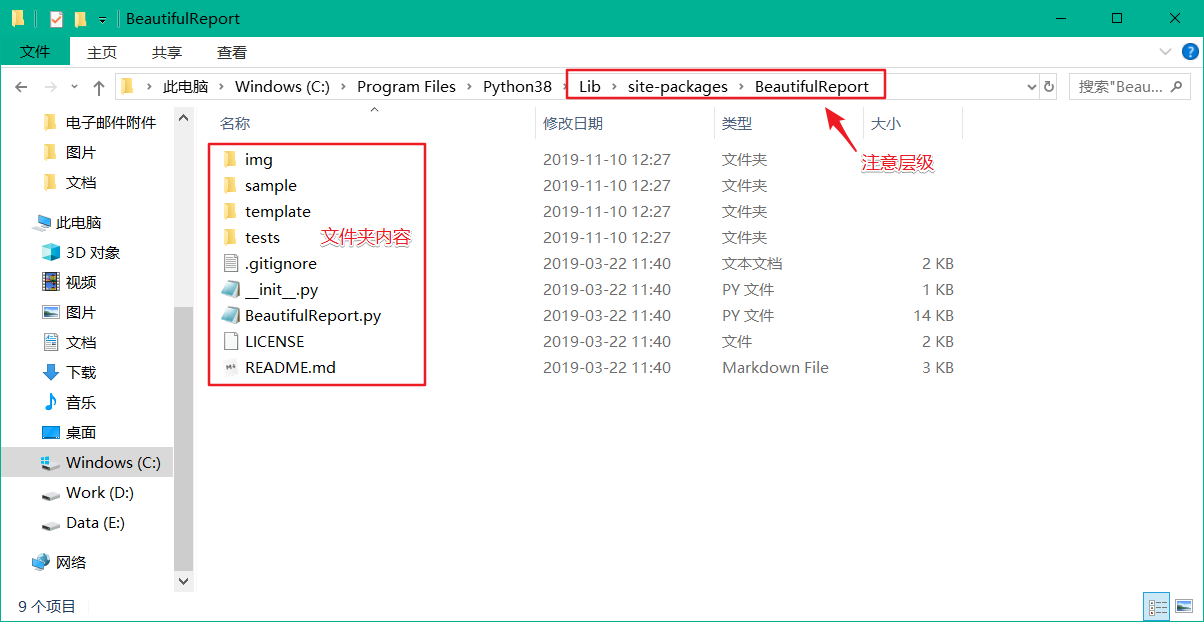Open the 查看 ribbon tab
Viewport: 1204px width, 622px height.
tap(232, 52)
